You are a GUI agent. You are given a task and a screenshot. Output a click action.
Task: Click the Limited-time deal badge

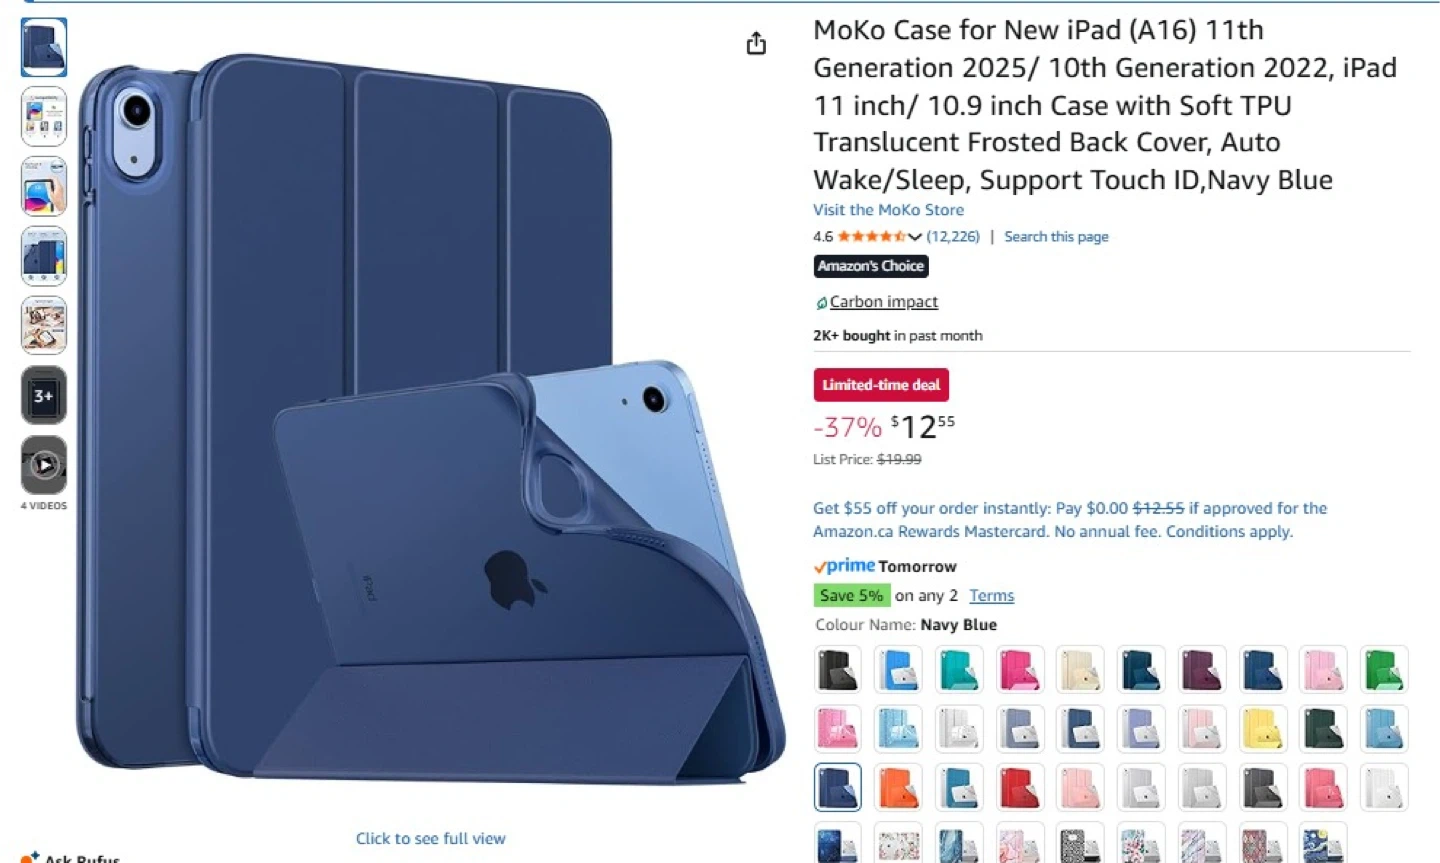pos(881,385)
